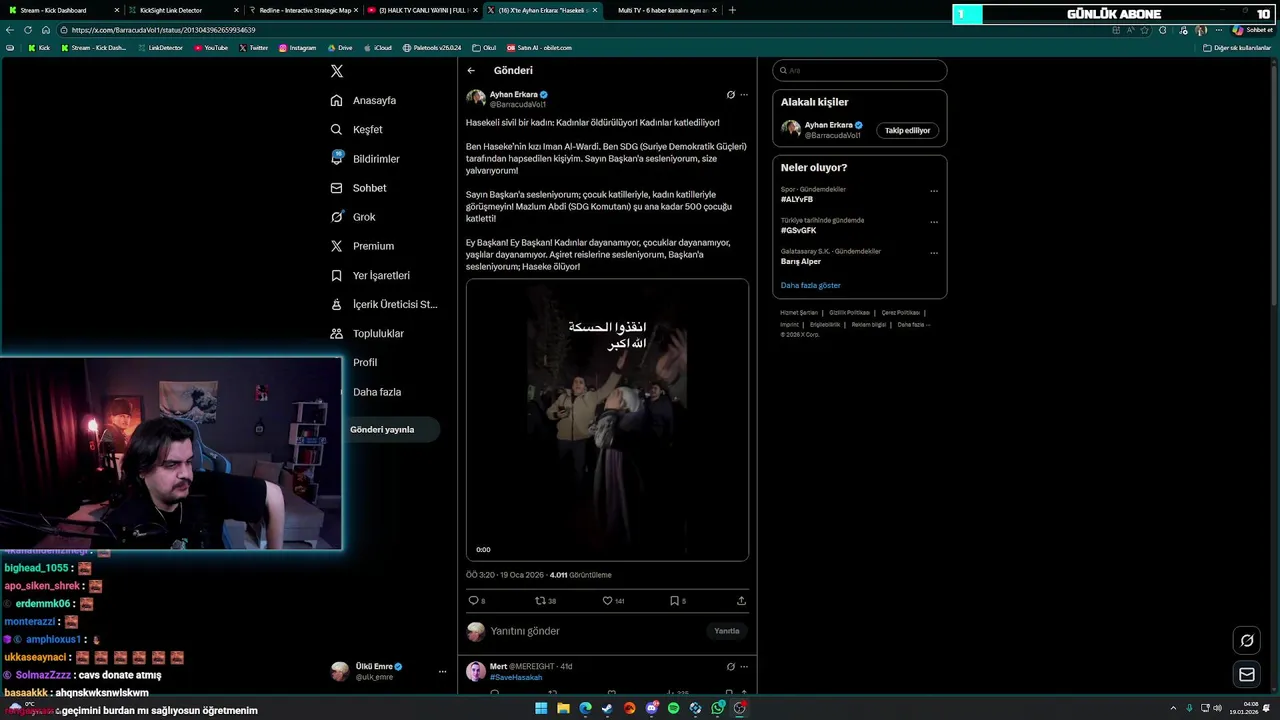This screenshot has height=720, width=1280.
Task: Open Hizmet Şartları footer link
Action: 798,313
